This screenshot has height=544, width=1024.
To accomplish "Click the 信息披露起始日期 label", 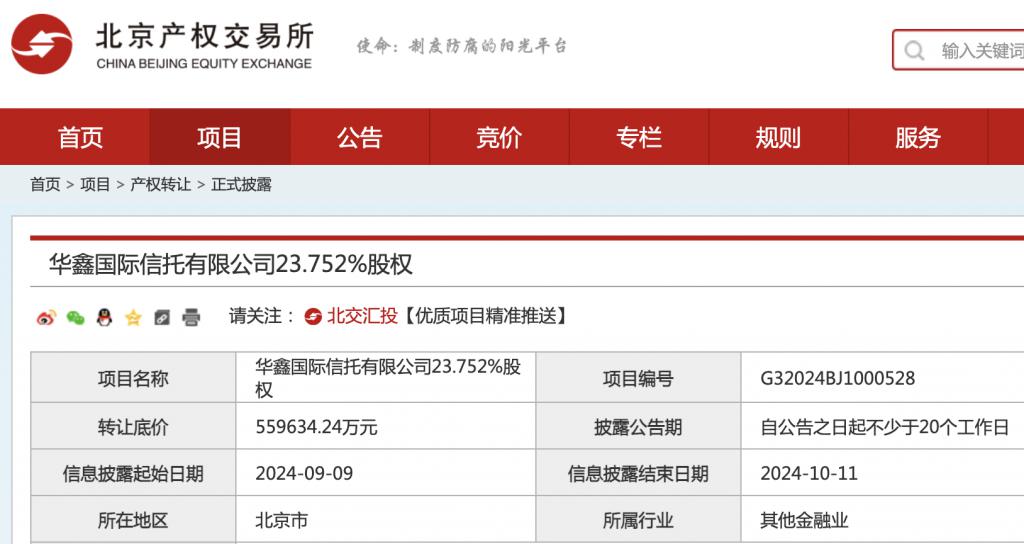I will coord(133,473).
